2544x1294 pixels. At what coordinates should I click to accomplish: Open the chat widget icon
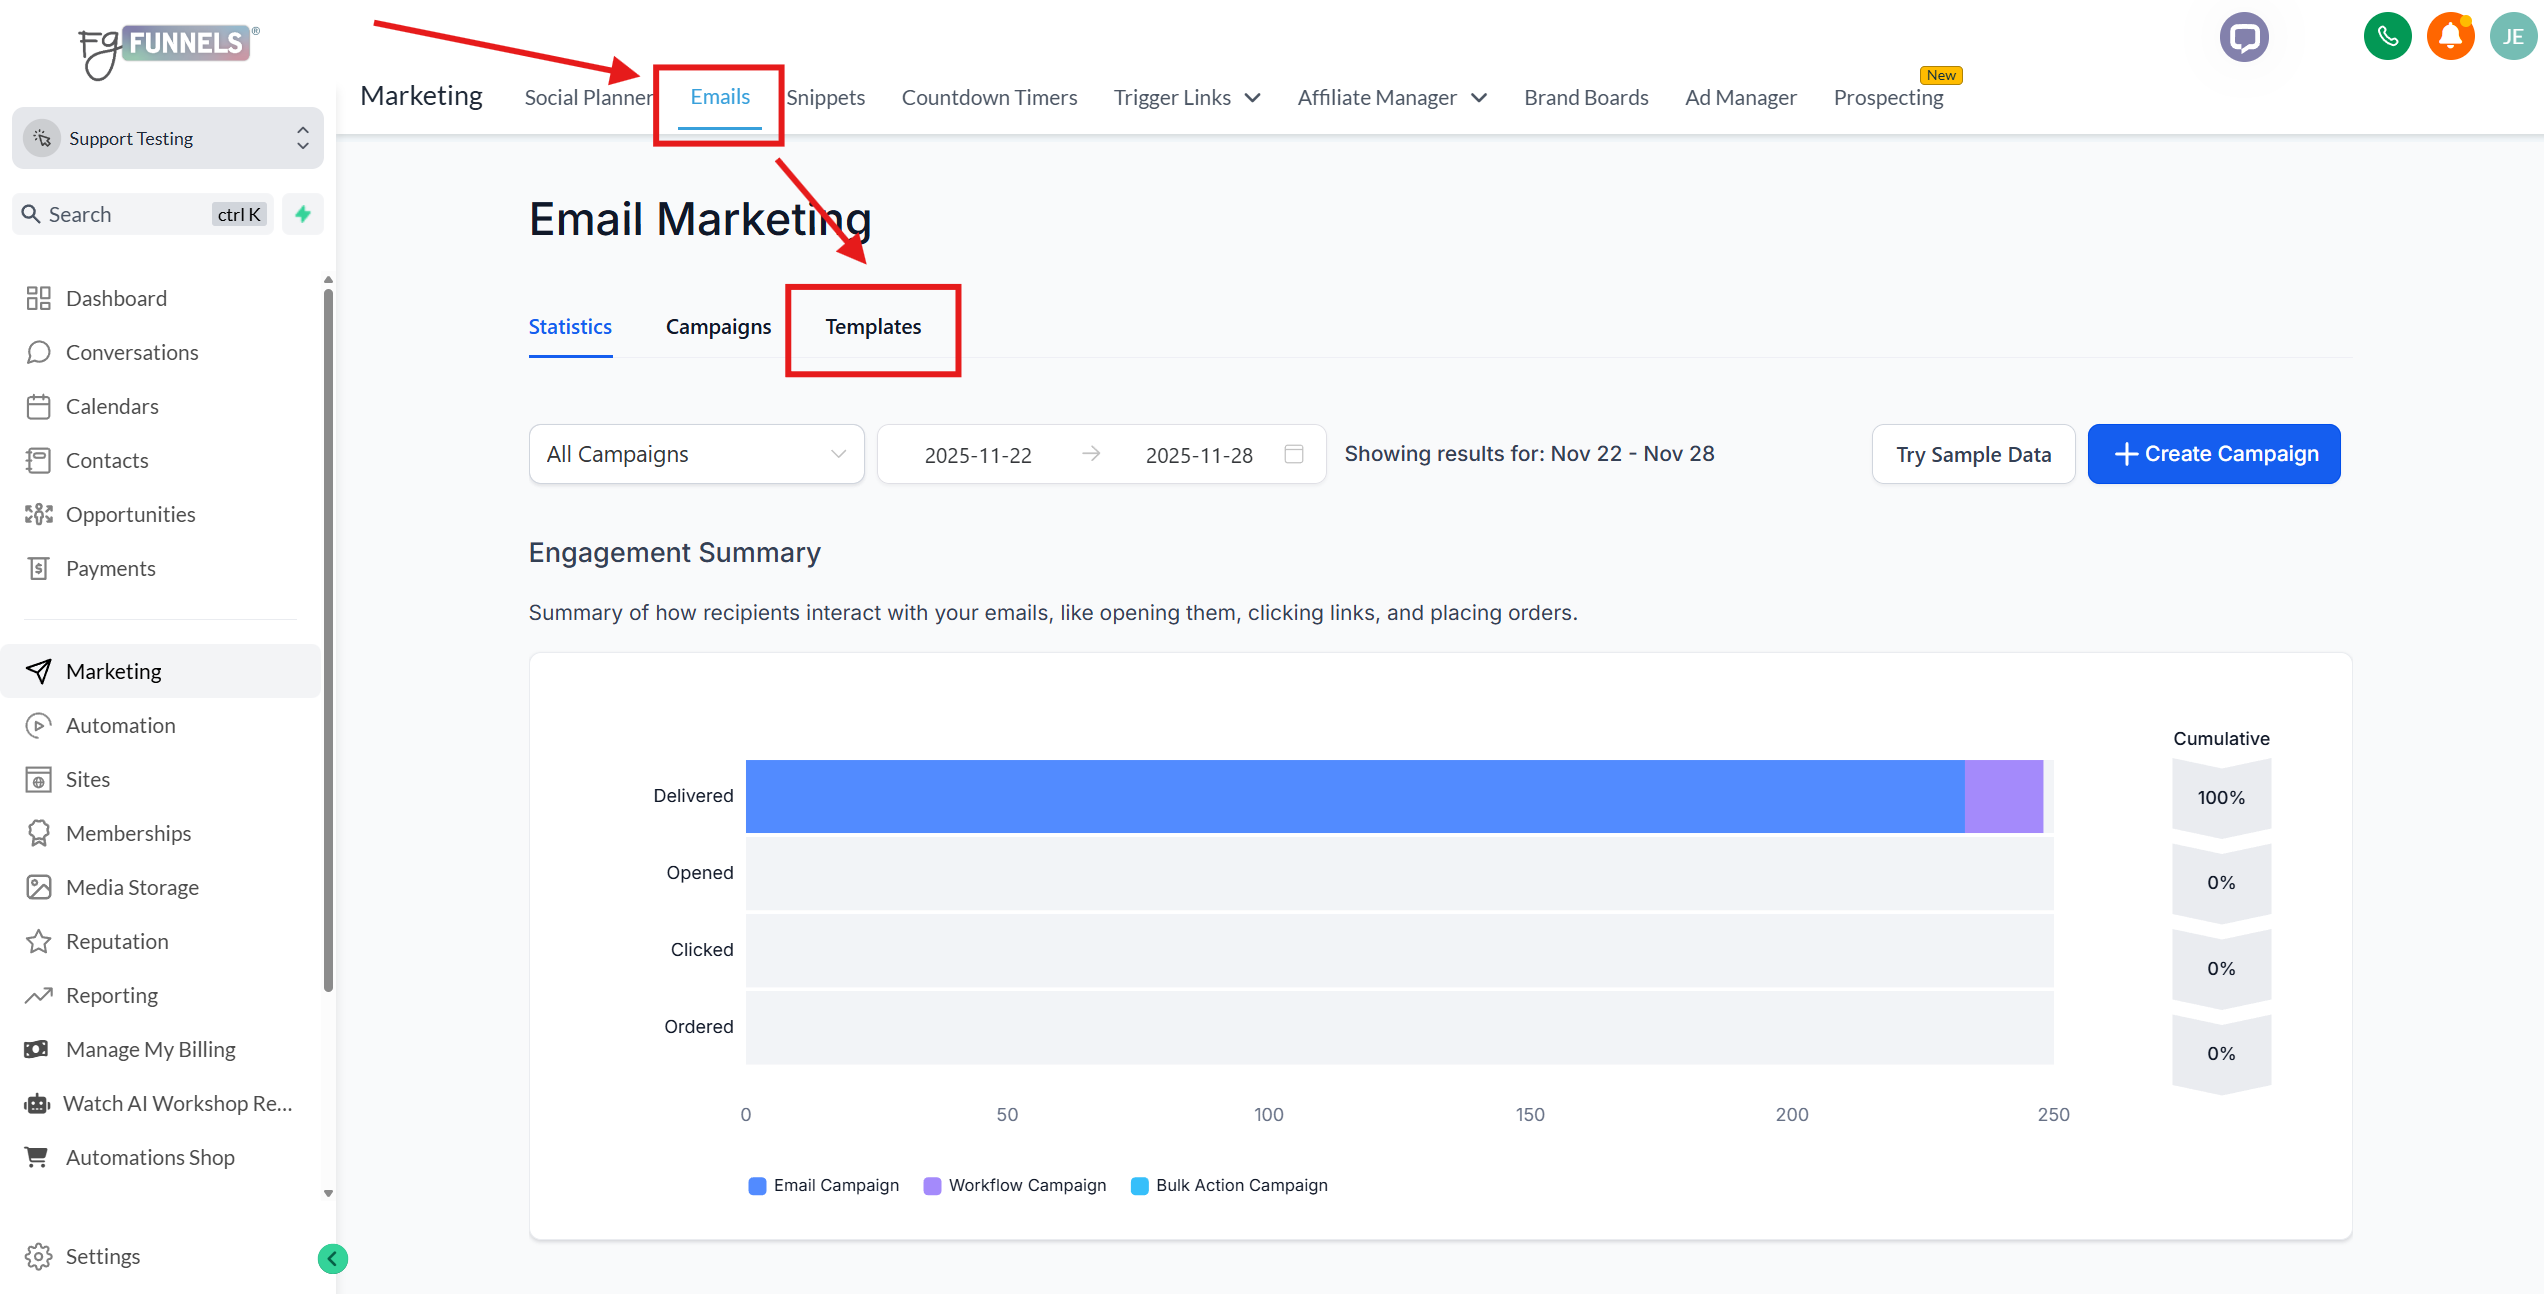coord(2244,38)
